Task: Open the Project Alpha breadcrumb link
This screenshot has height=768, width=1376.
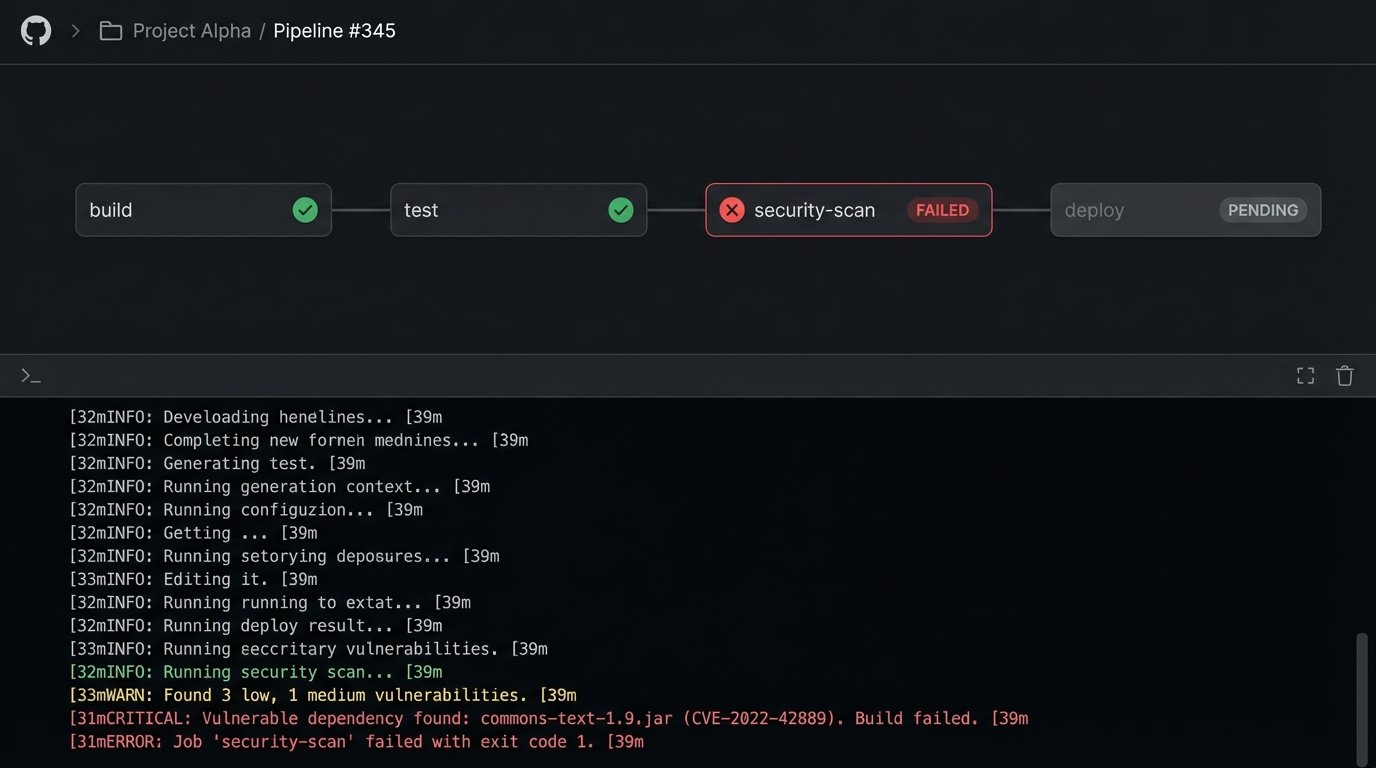Action: (191, 31)
